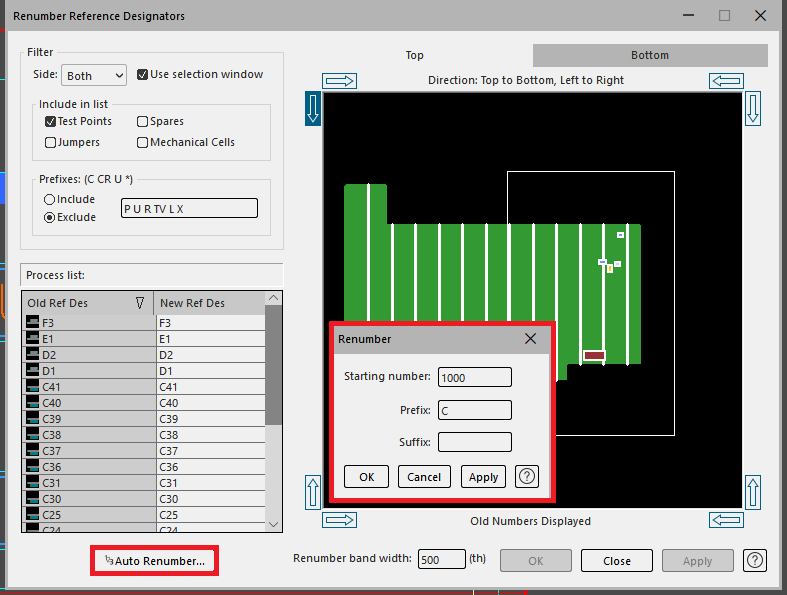Select the Include prefixes radio button
This screenshot has width=787, height=595.
tap(48, 200)
